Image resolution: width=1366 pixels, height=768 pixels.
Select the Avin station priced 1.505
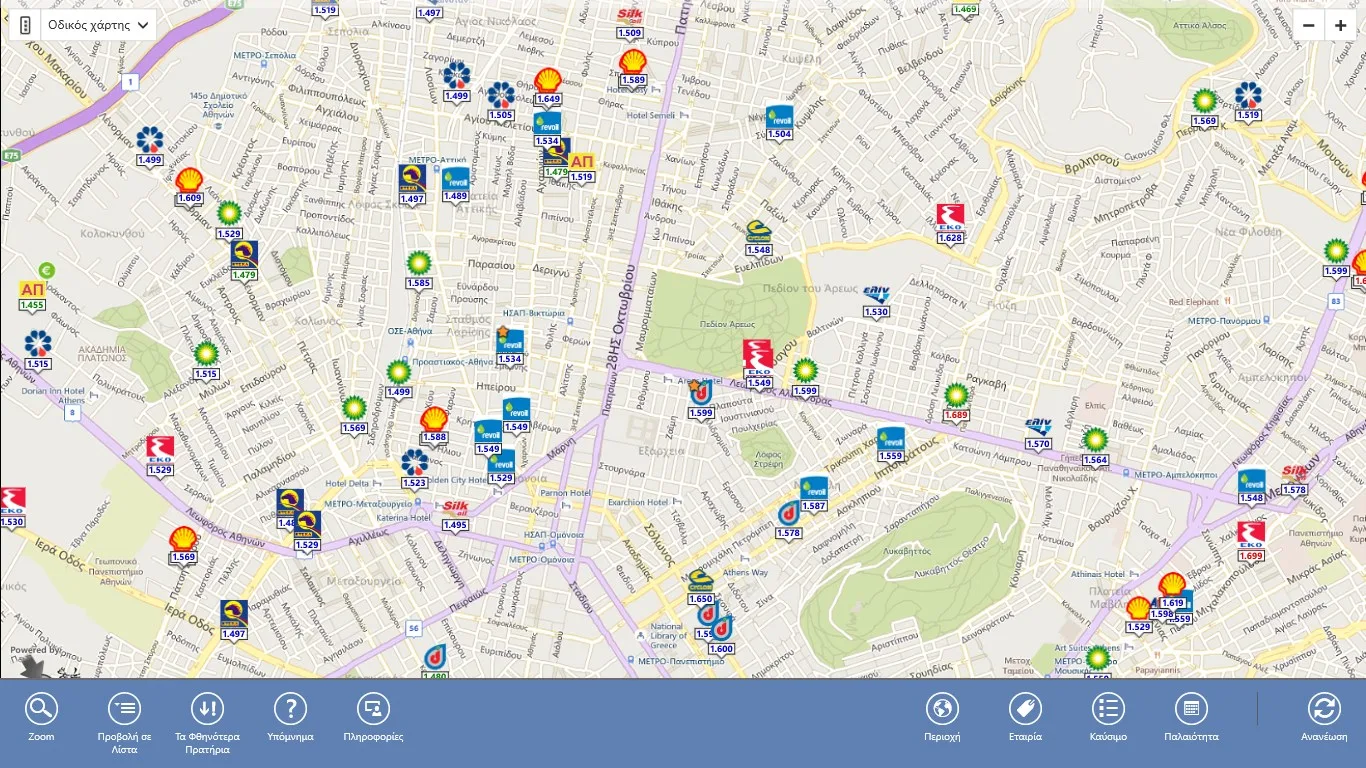pos(501,102)
